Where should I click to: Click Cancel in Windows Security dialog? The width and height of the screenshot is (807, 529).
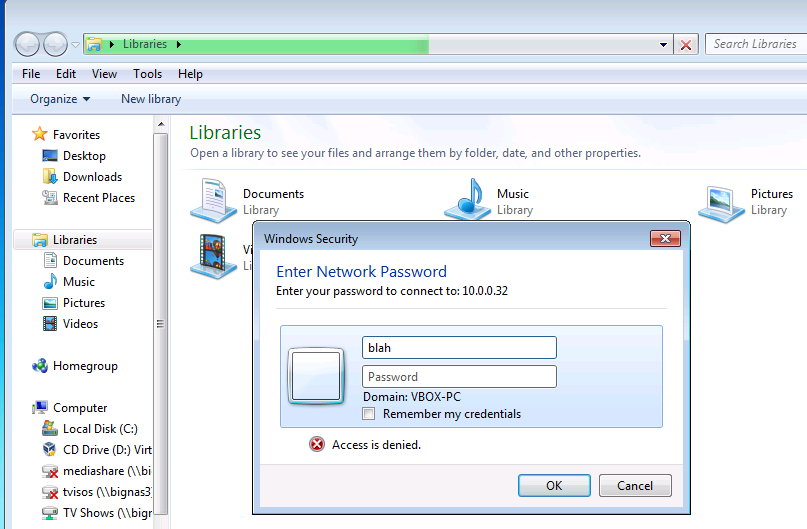pos(635,486)
